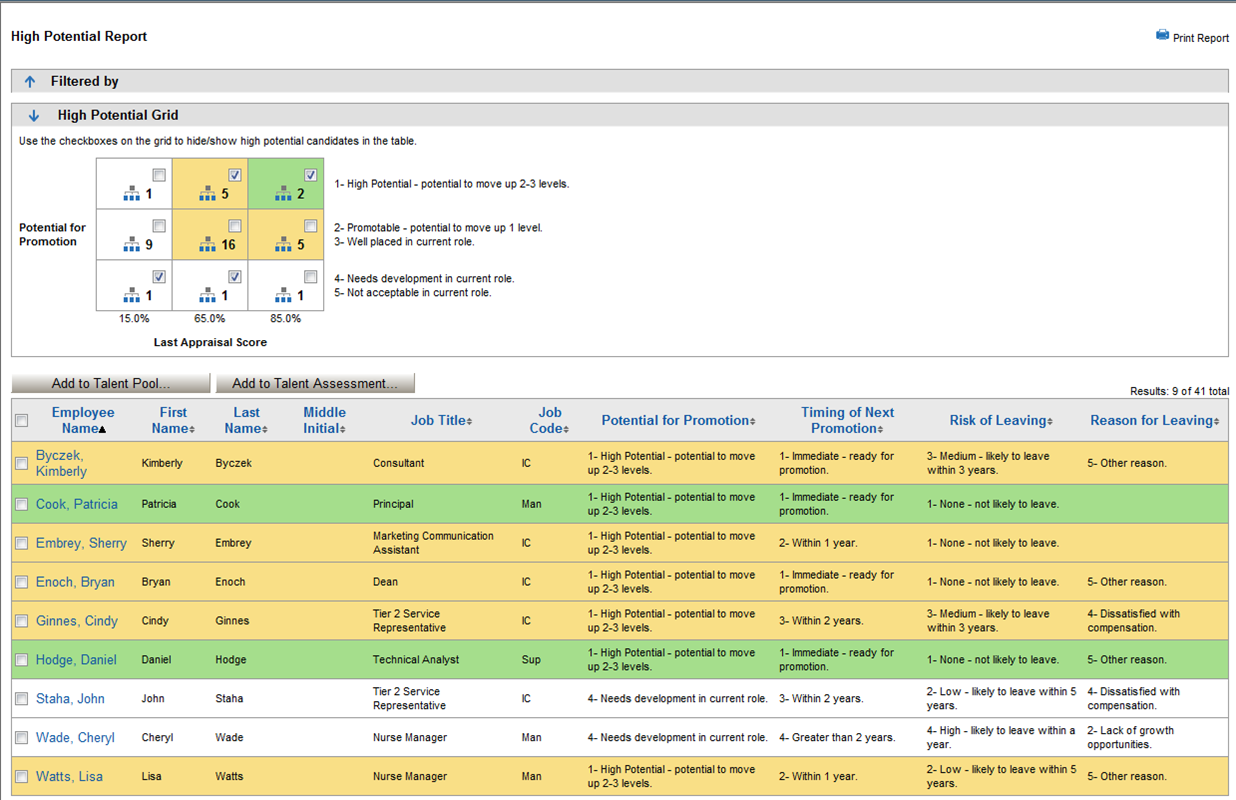Click the org chart icon with count 5 in top row
The width and height of the screenshot is (1236, 800).
click(x=207, y=192)
